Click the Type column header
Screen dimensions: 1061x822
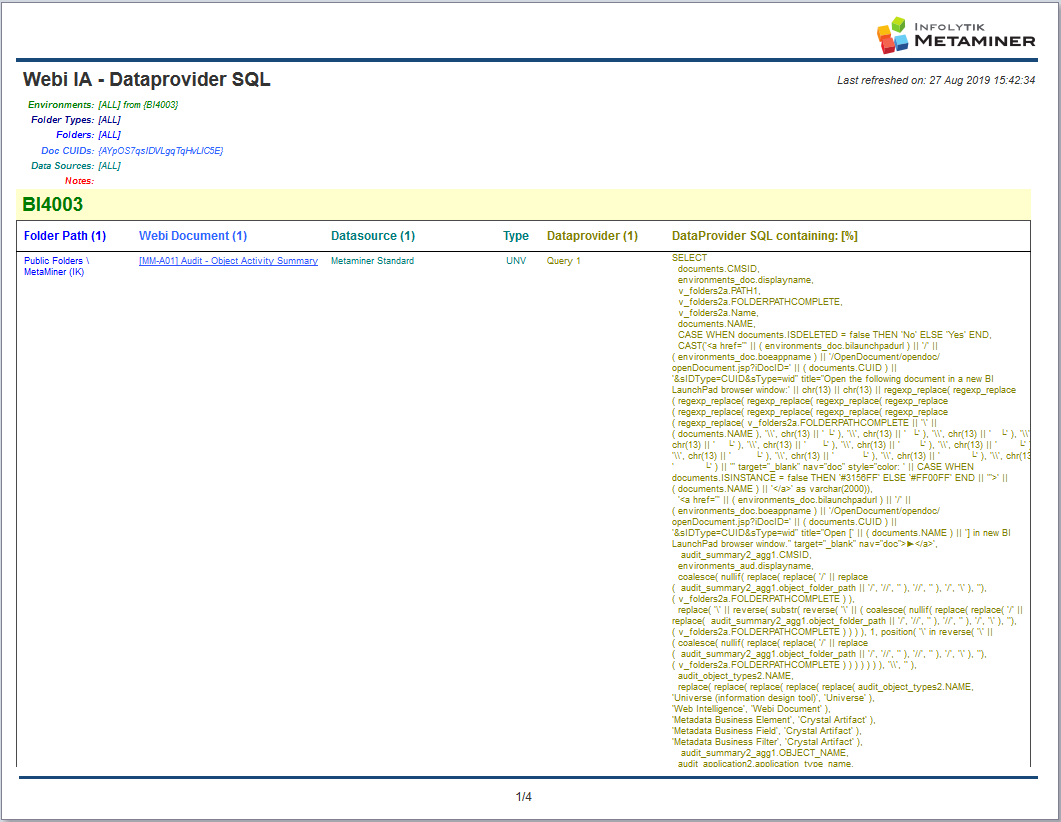[516, 236]
